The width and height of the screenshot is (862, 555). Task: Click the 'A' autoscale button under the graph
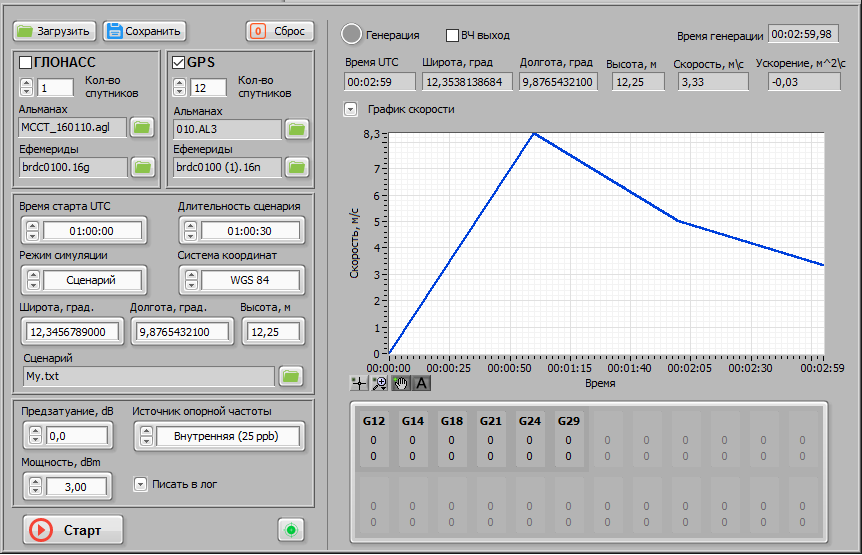point(421,383)
